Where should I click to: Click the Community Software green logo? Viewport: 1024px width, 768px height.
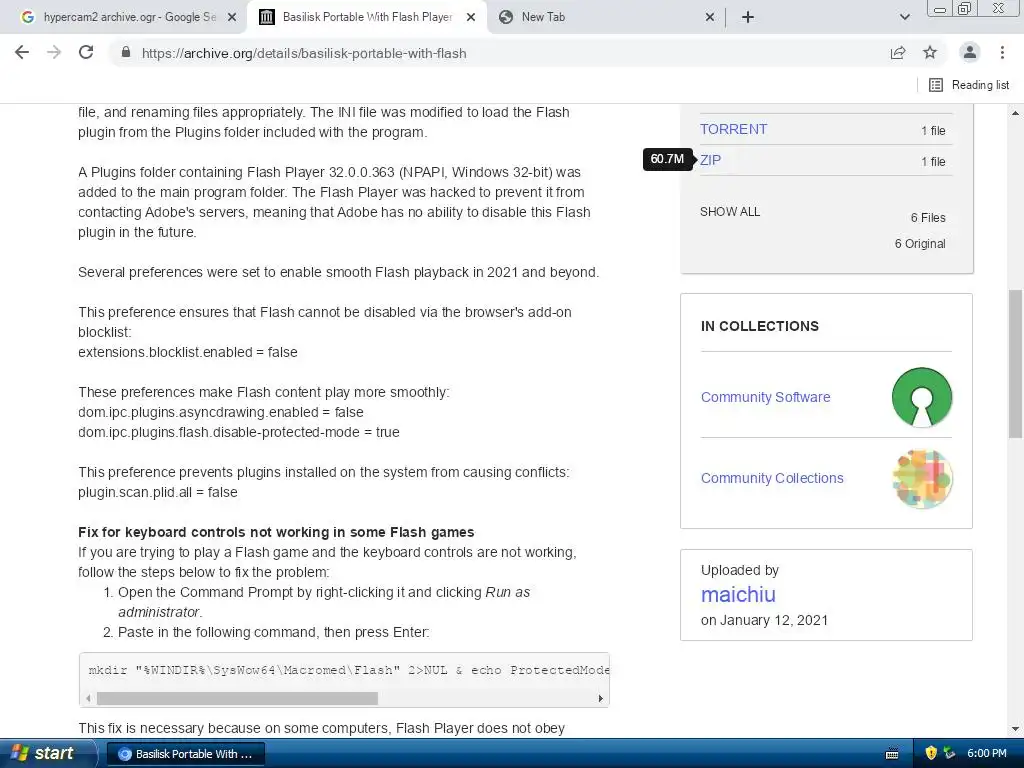[922, 397]
